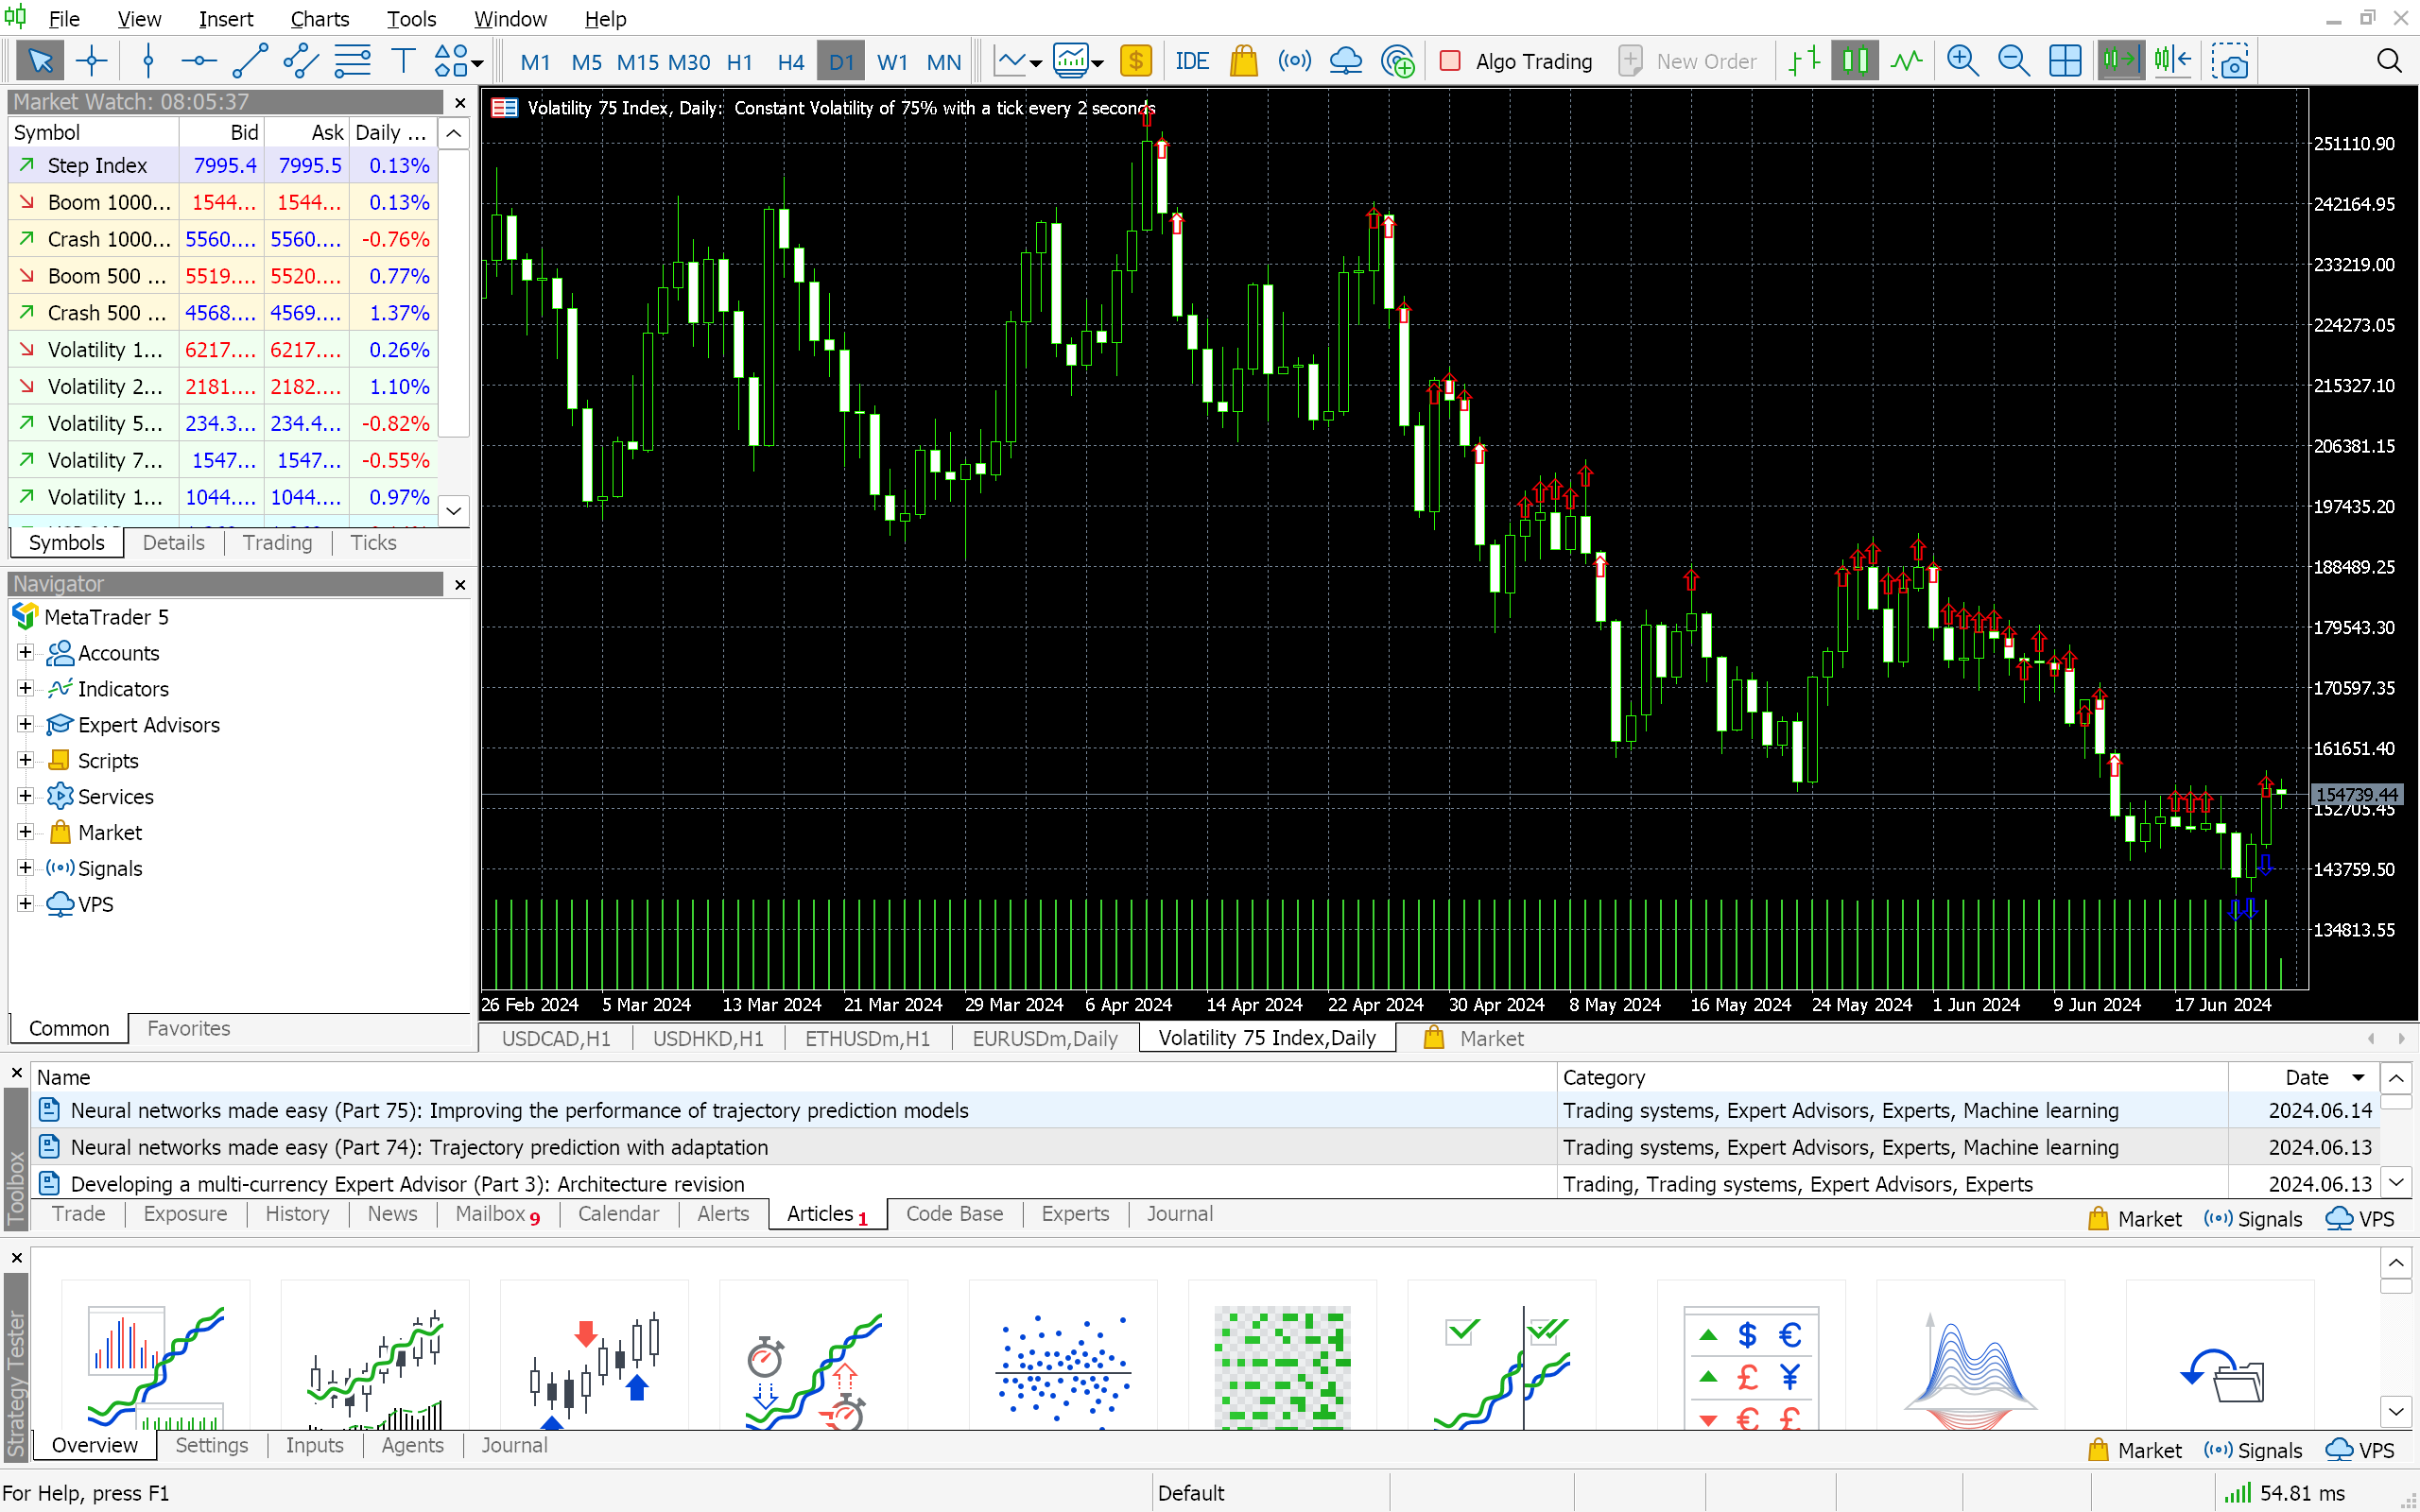Switch to line chart display

click(x=1906, y=61)
